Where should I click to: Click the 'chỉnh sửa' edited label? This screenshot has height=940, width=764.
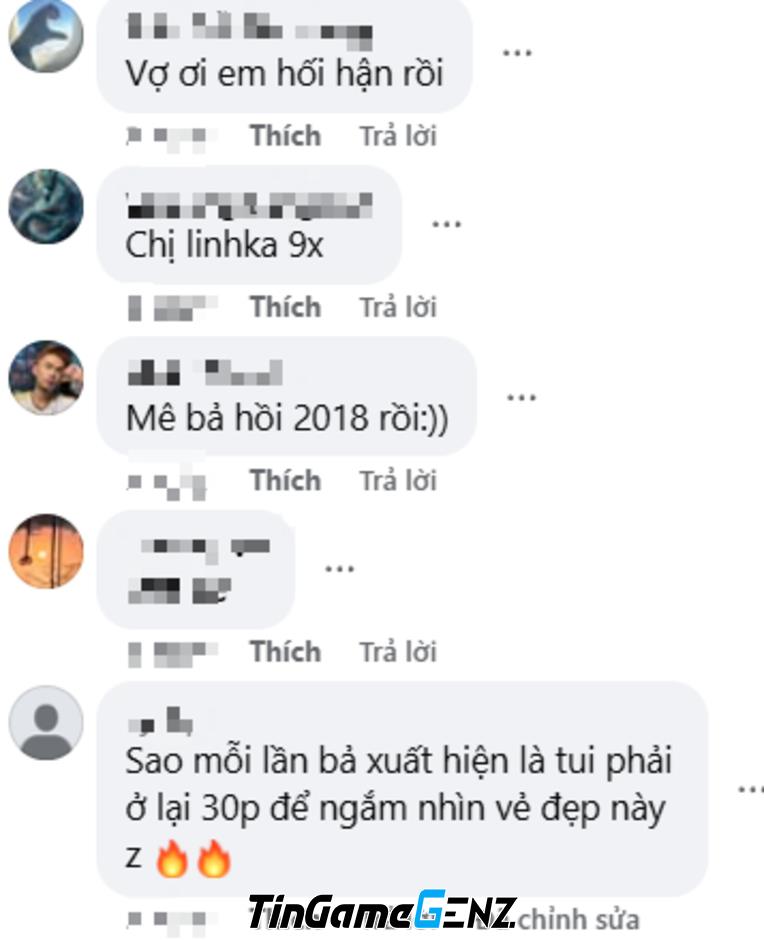(579, 920)
